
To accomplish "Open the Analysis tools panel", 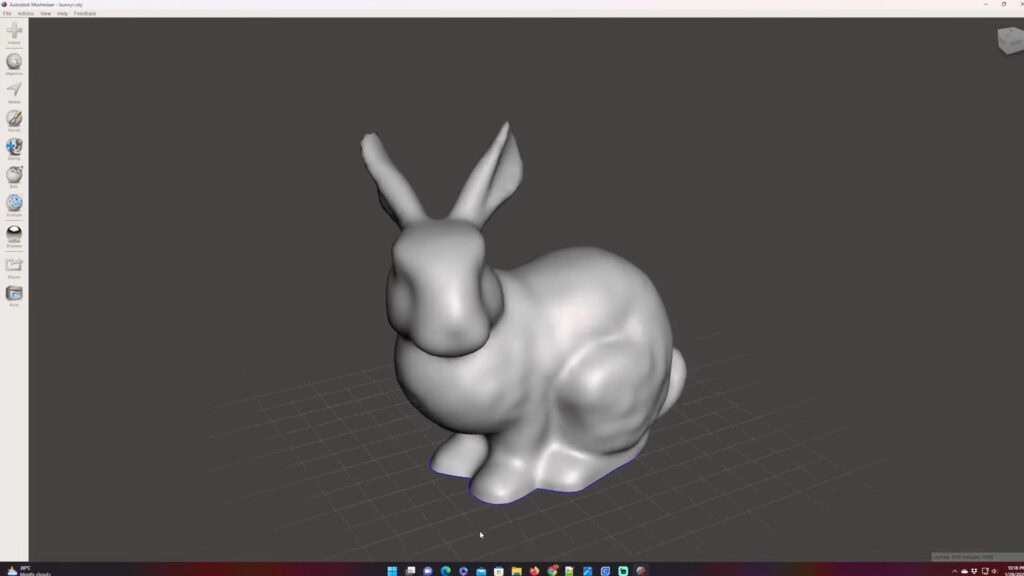I will (14, 205).
